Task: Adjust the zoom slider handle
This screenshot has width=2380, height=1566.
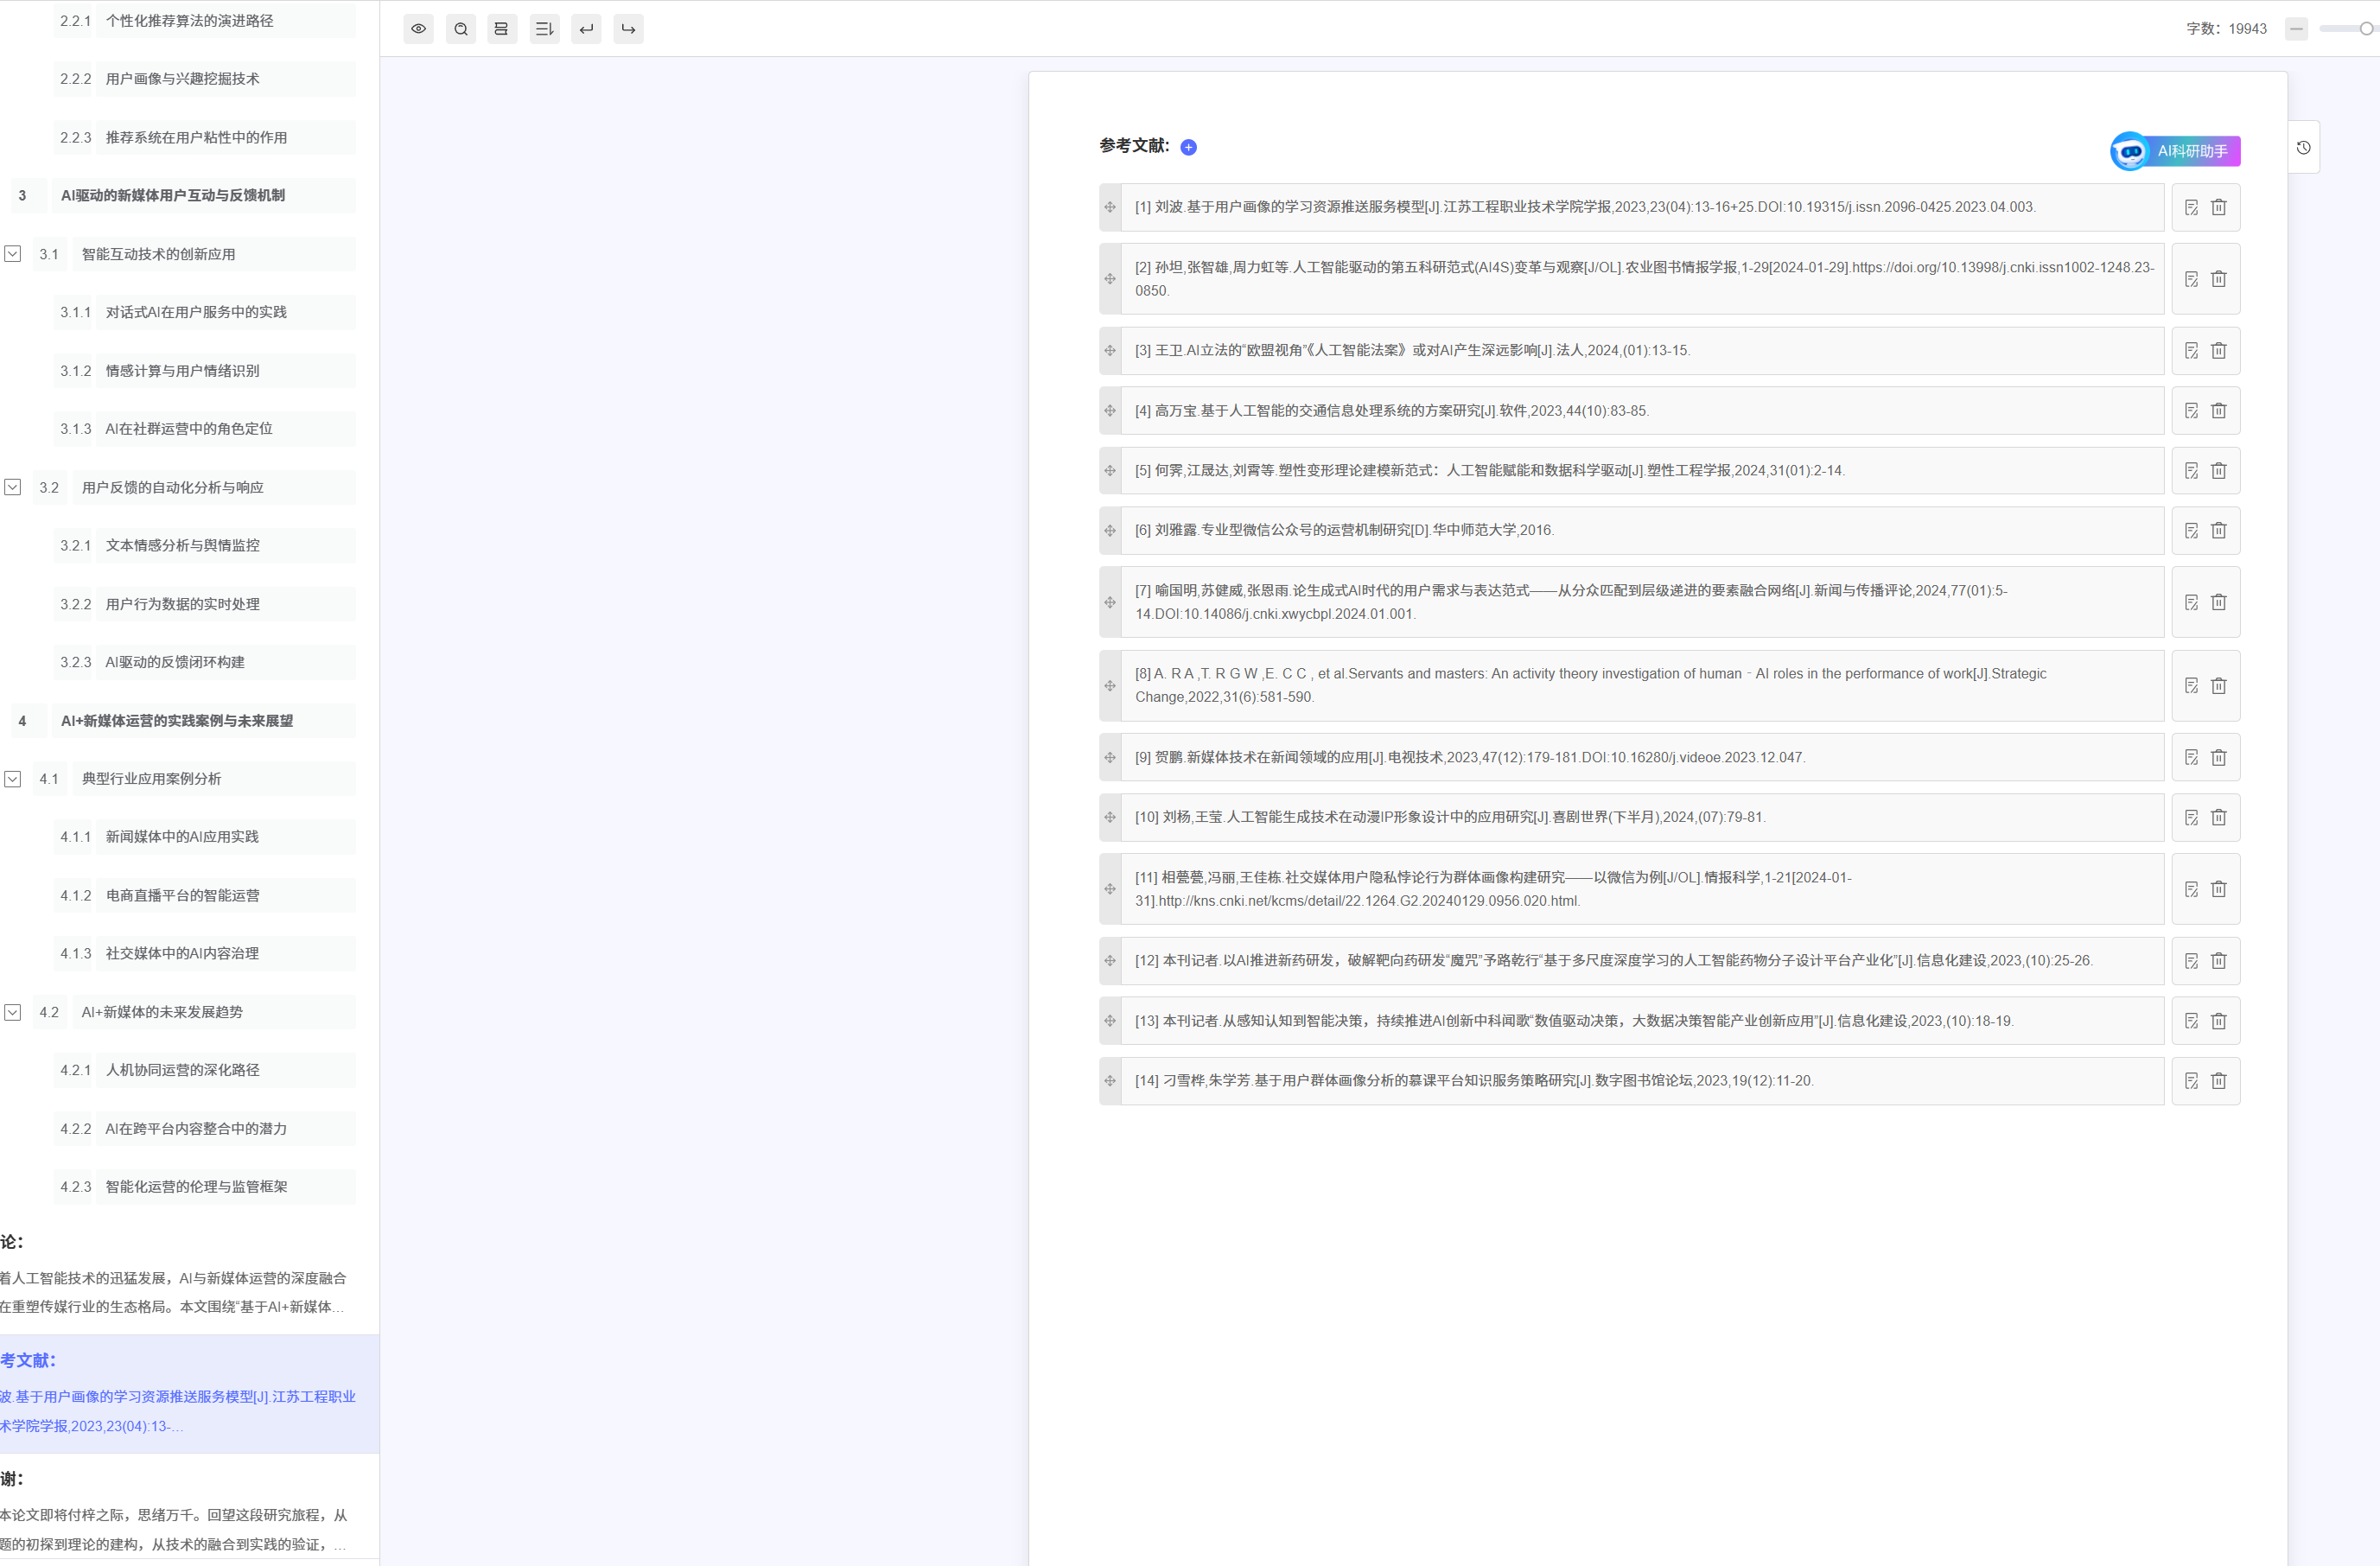Action: click(2365, 29)
